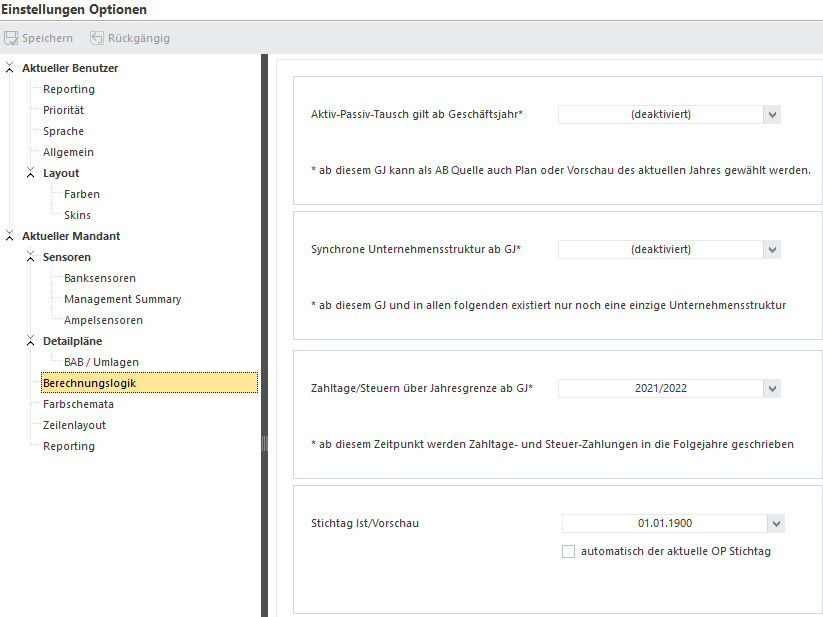Image resolution: width=823 pixels, height=617 pixels.
Task: Open the Stichtag Ist/Vorschau date picker
Action: click(x=775, y=523)
